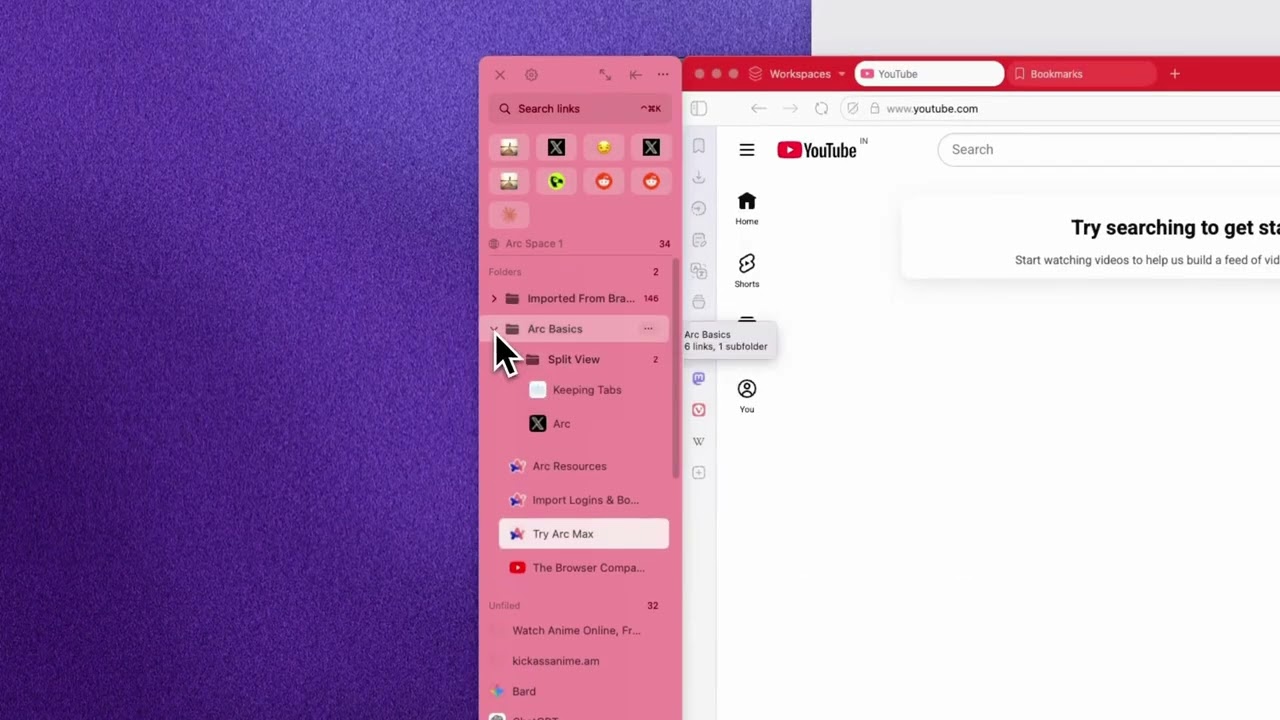Open the Notes panel icon
The image size is (1280, 720).
pyautogui.click(x=699, y=240)
